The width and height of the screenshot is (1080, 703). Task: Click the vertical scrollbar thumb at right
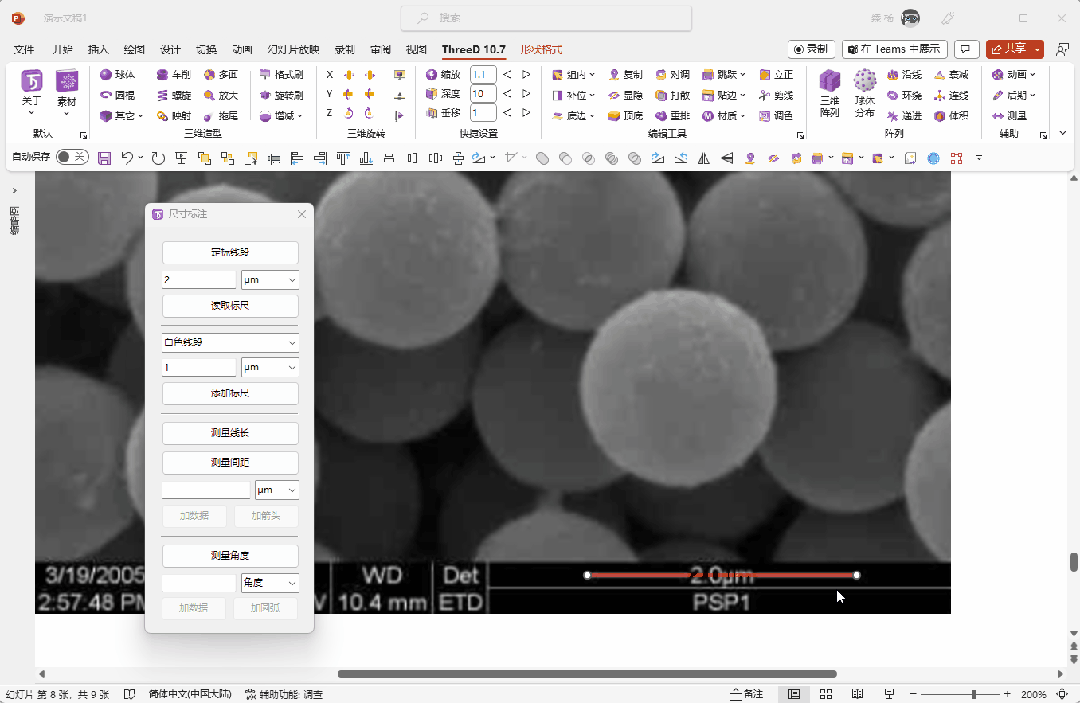tap(1074, 562)
